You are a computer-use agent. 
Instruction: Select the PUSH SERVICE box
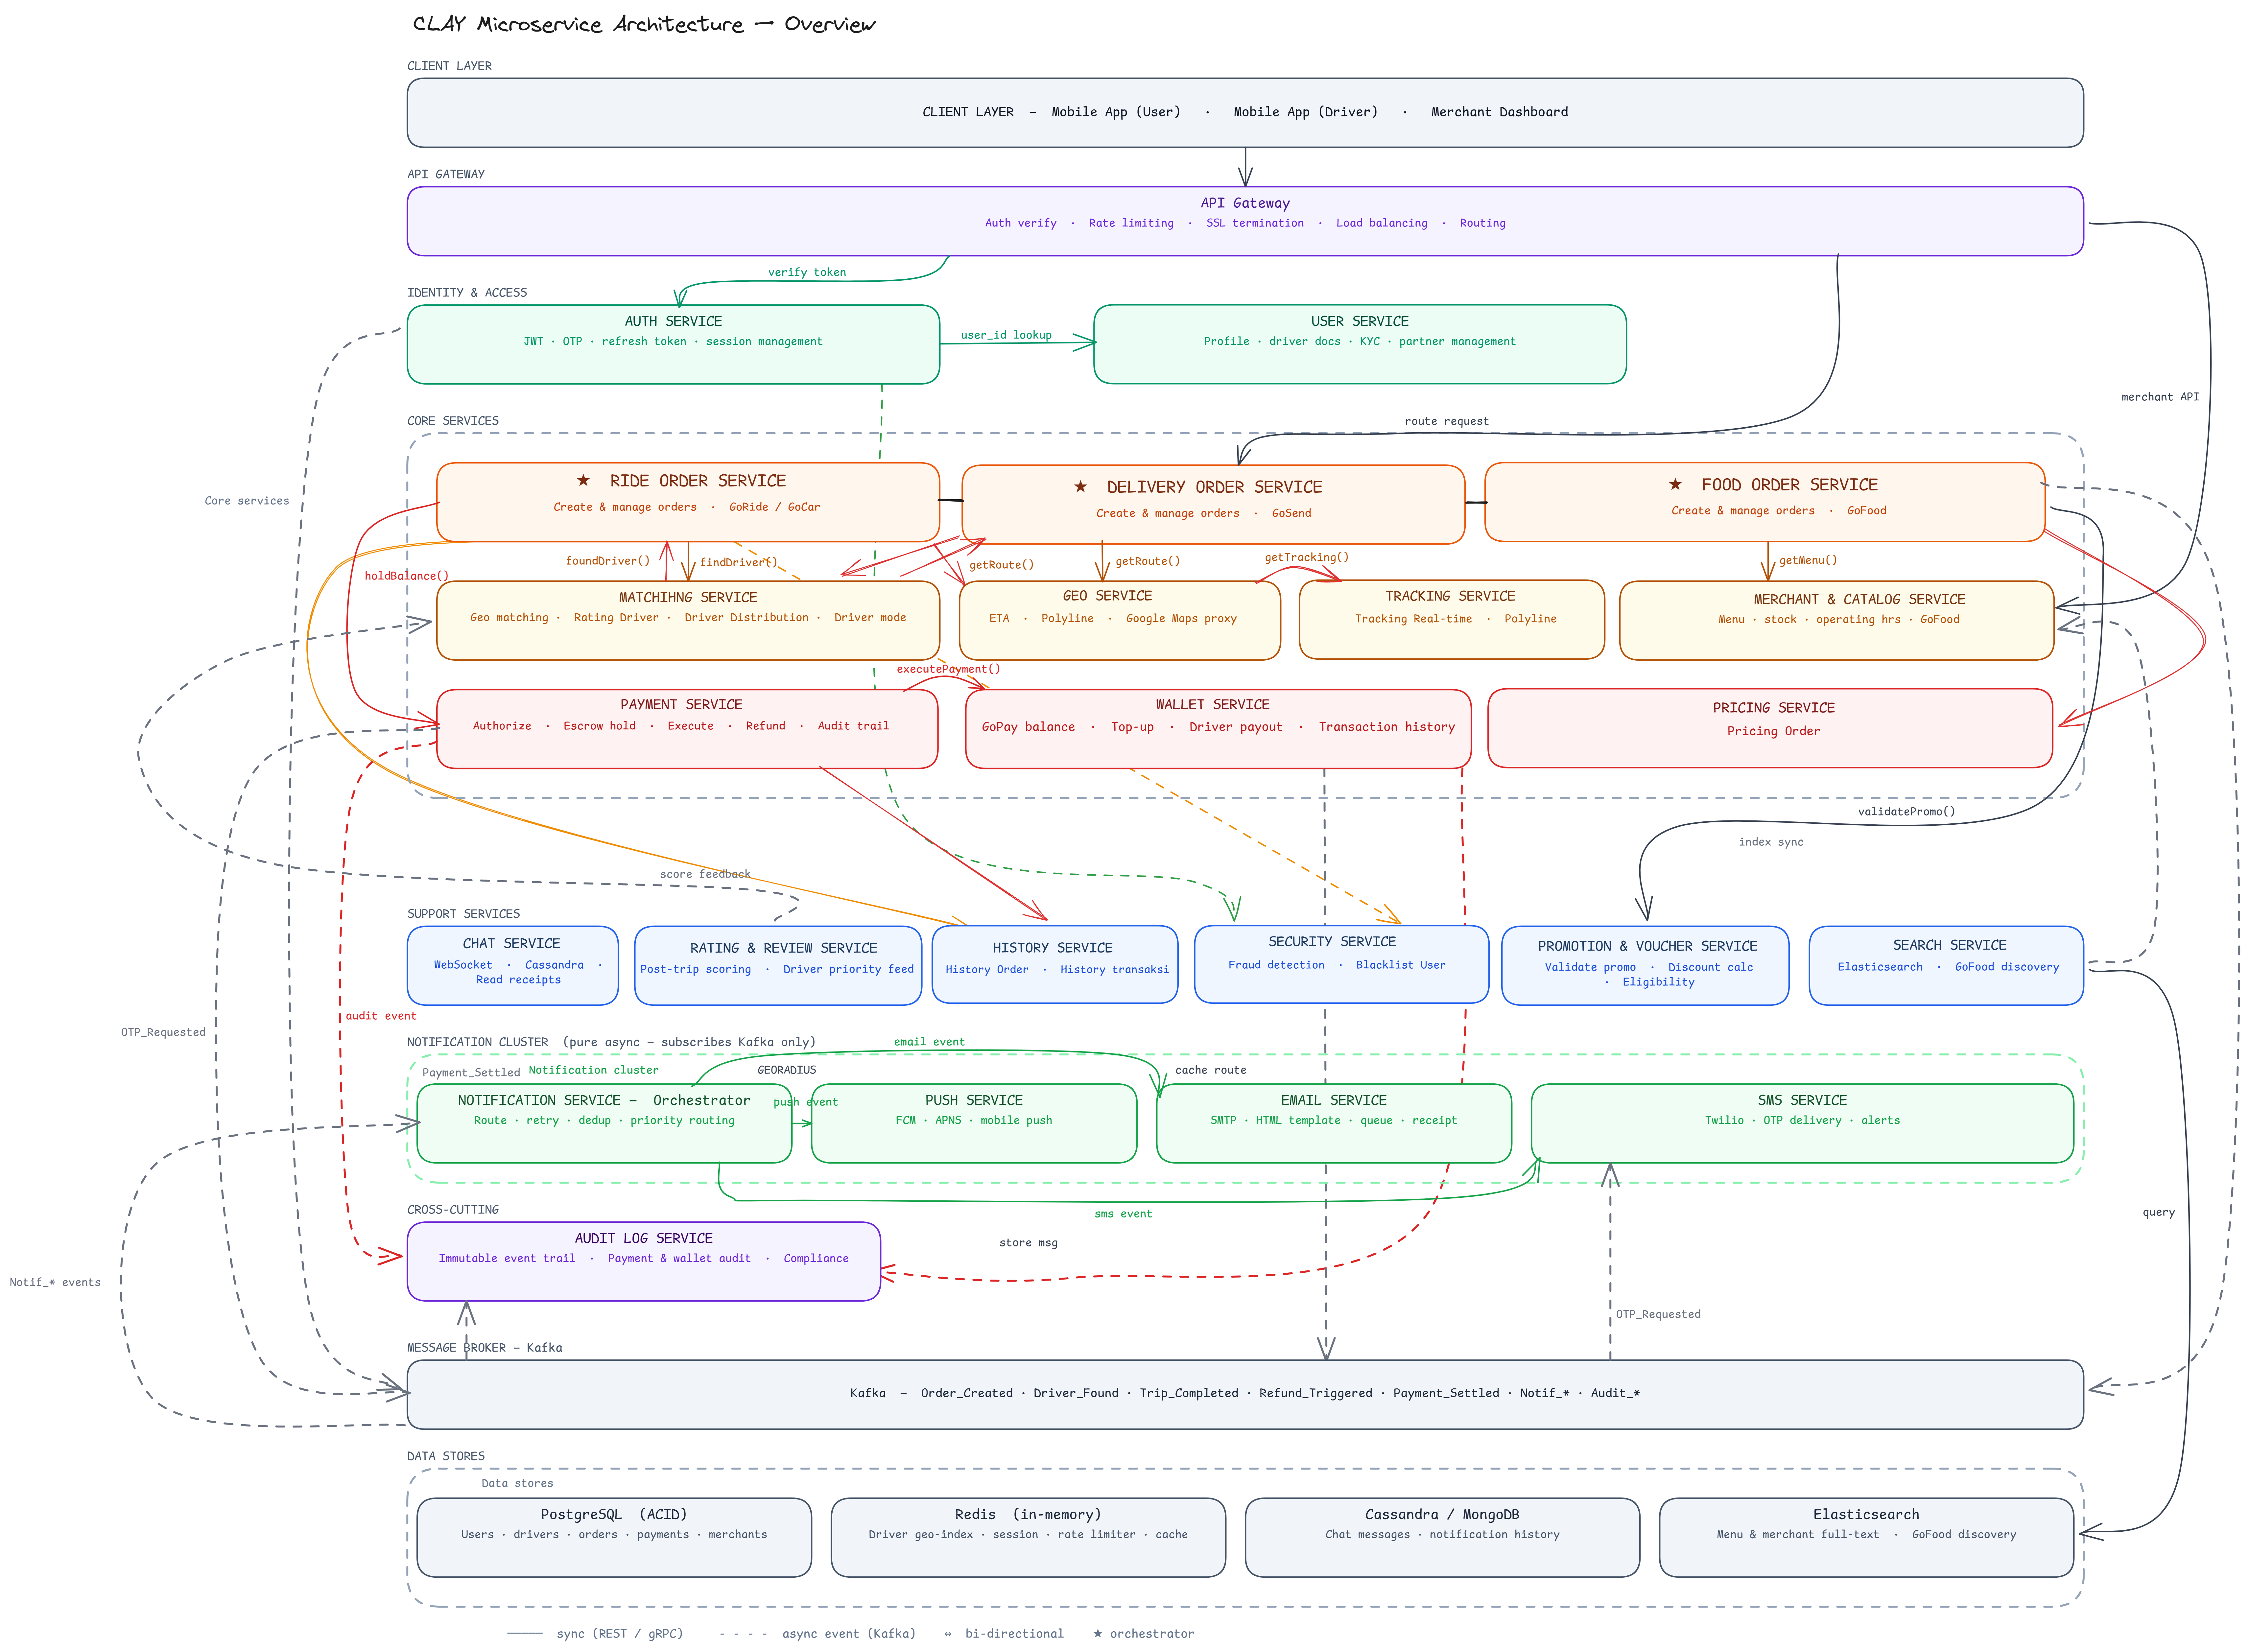(x=974, y=1123)
